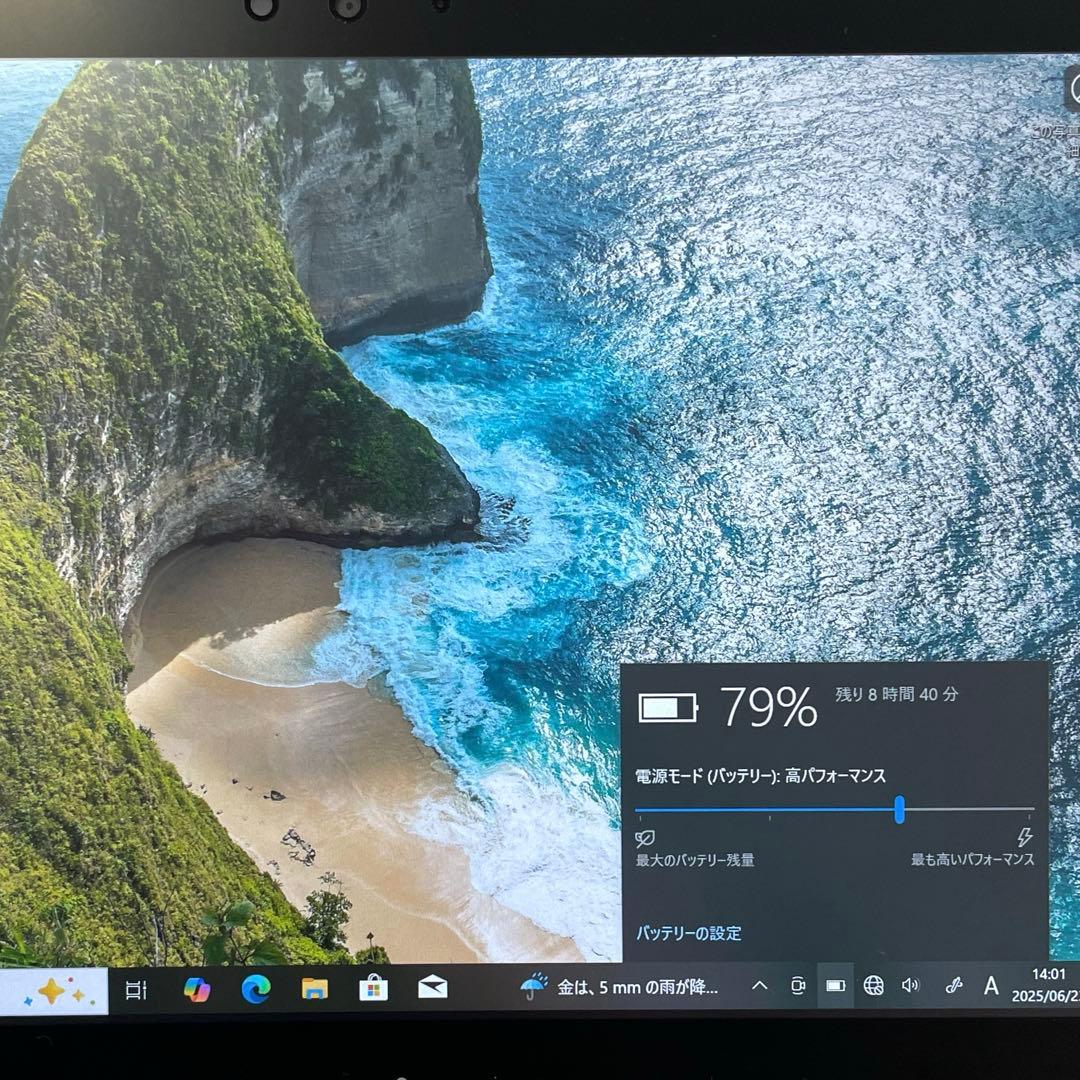Launch Copilot from the taskbar

click(x=197, y=989)
